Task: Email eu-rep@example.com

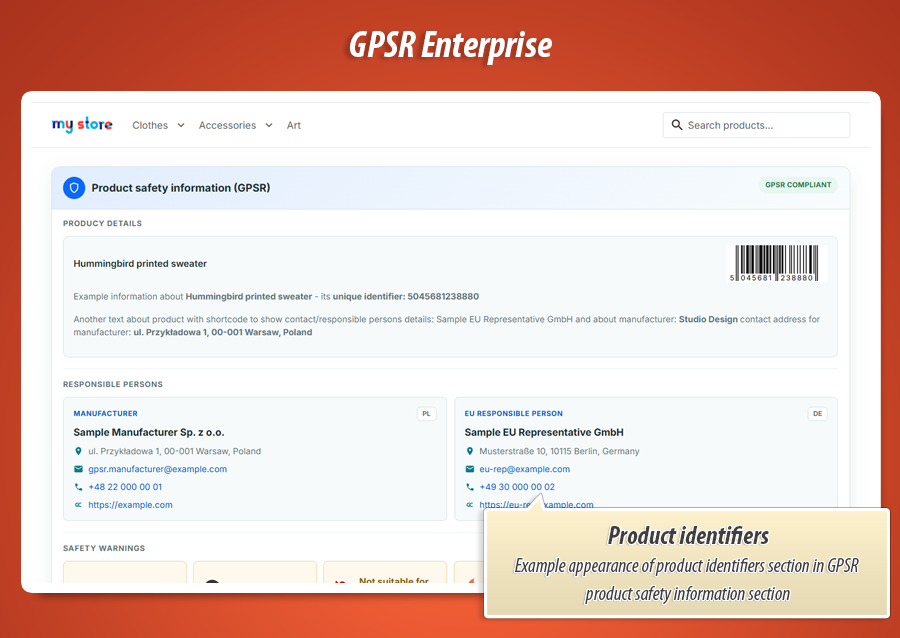Action: click(x=525, y=469)
